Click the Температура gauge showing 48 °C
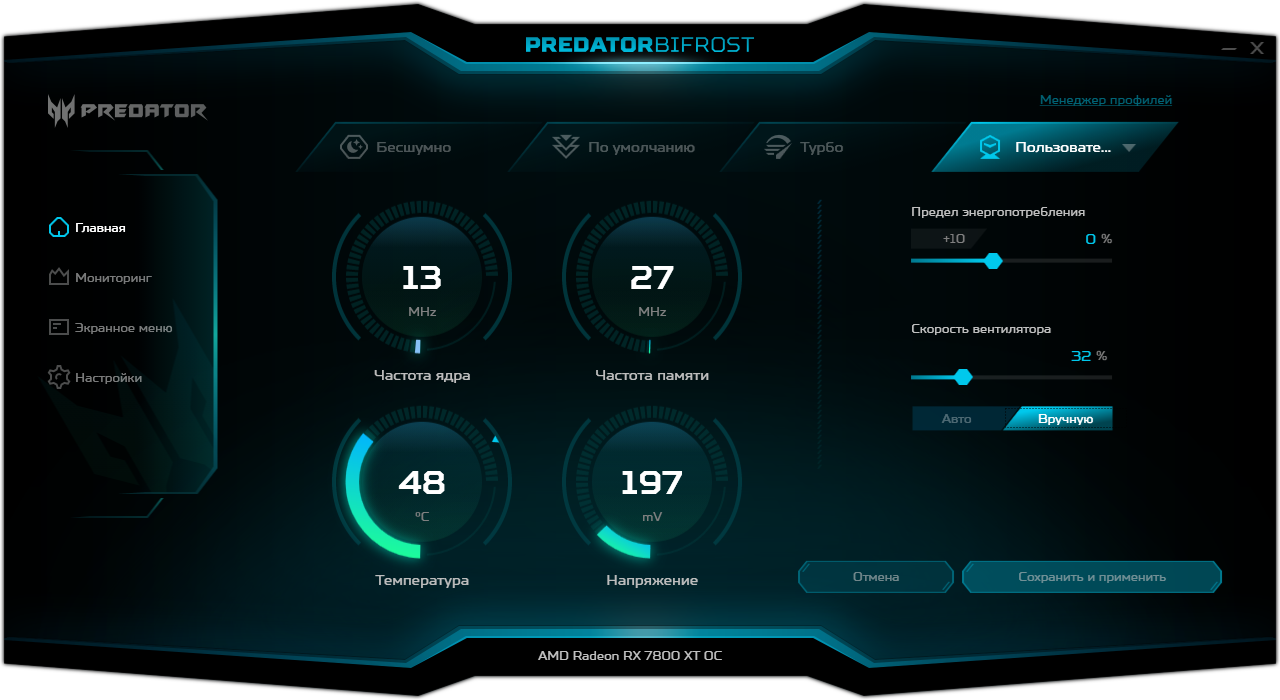Viewport: 1280px width, 700px height. 422,480
